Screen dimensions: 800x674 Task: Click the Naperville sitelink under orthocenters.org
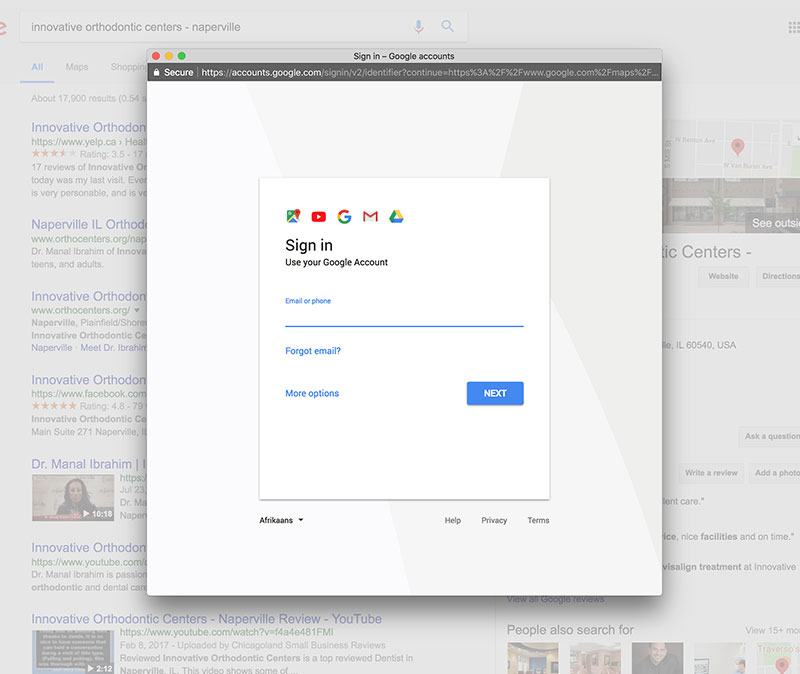coord(52,348)
